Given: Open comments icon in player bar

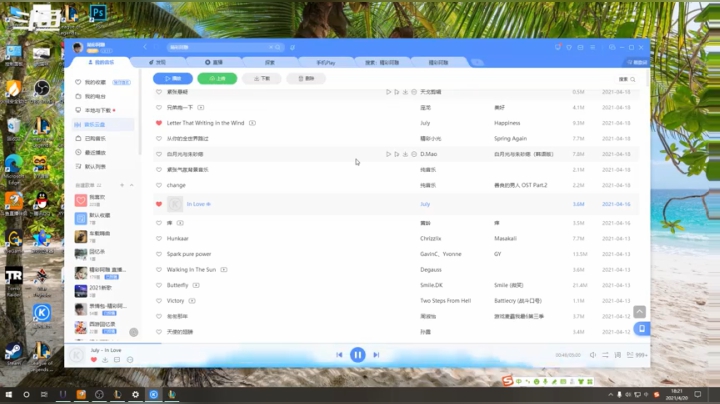Looking at the screenshot, I should click(117, 360).
